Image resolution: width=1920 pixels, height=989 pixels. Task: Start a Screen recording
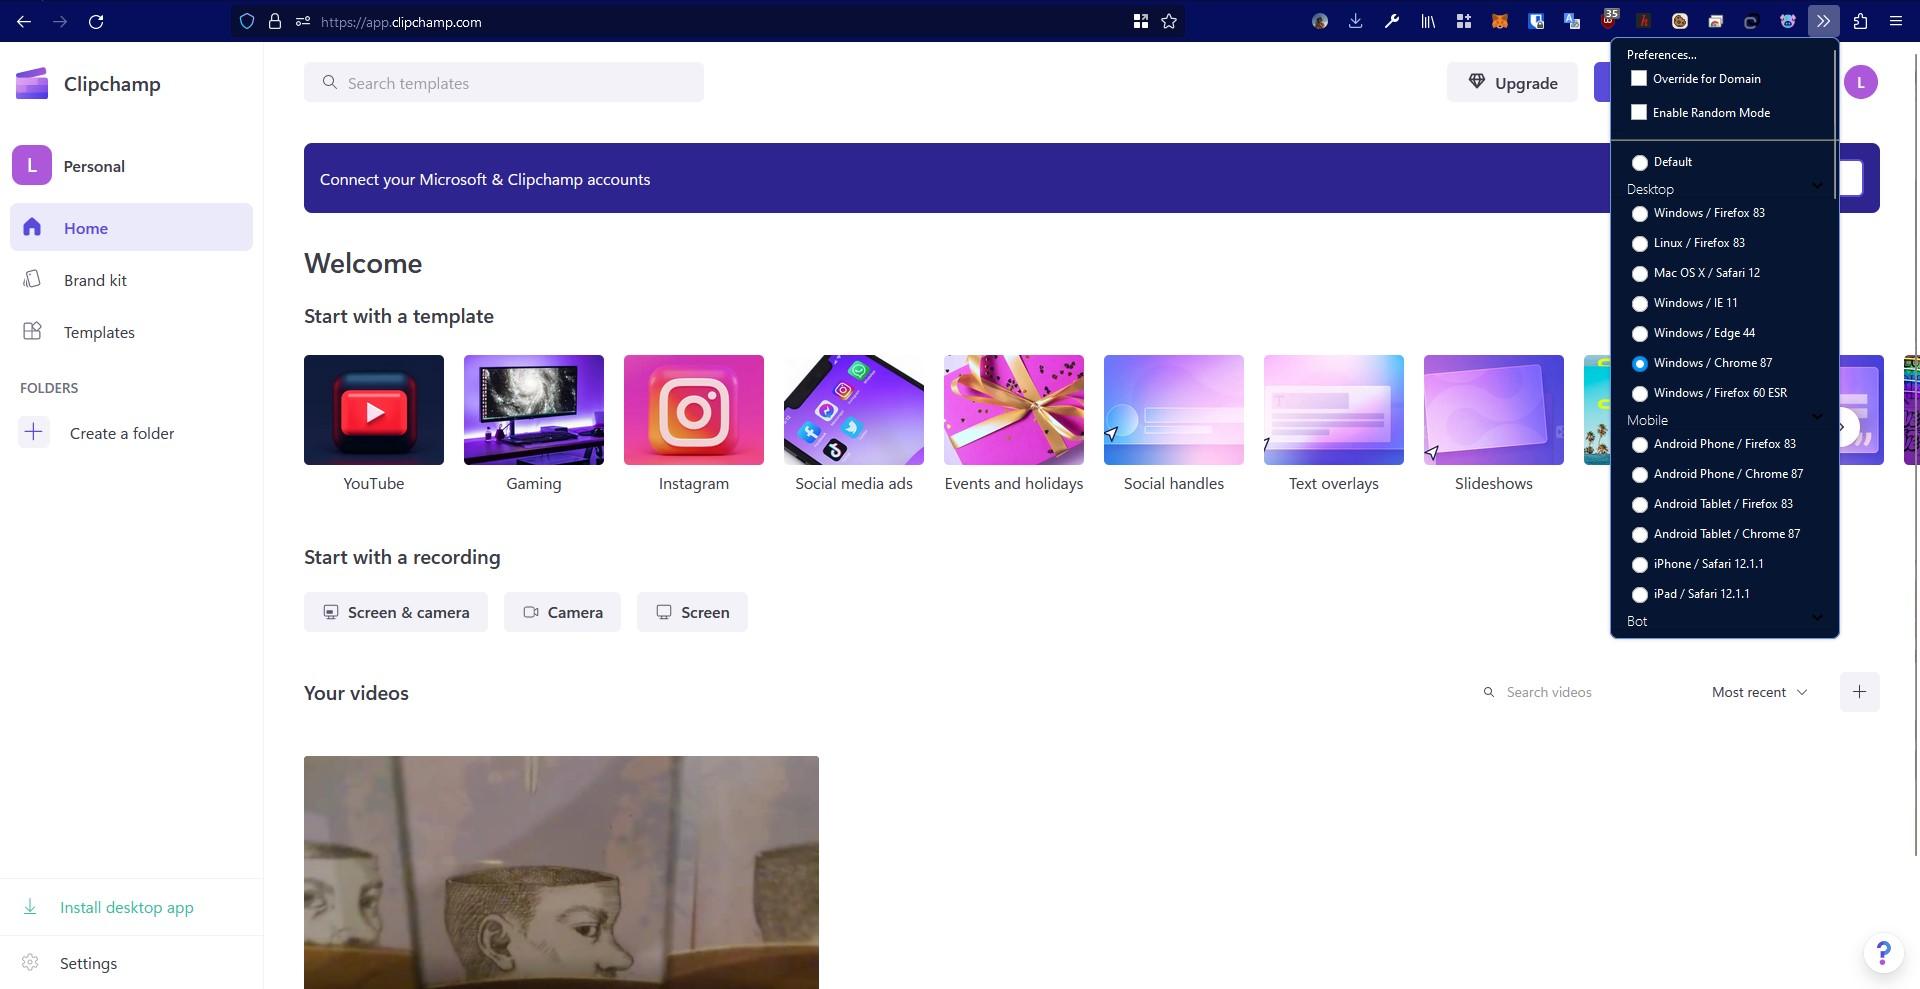coord(692,612)
